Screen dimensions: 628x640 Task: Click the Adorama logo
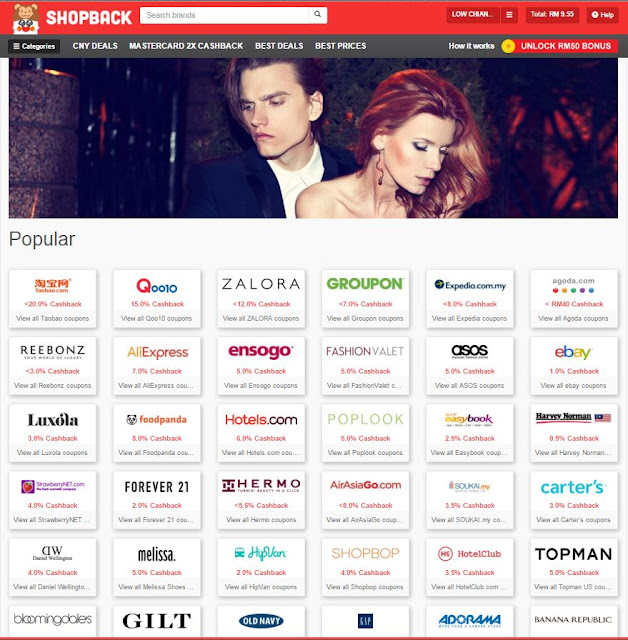470,621
